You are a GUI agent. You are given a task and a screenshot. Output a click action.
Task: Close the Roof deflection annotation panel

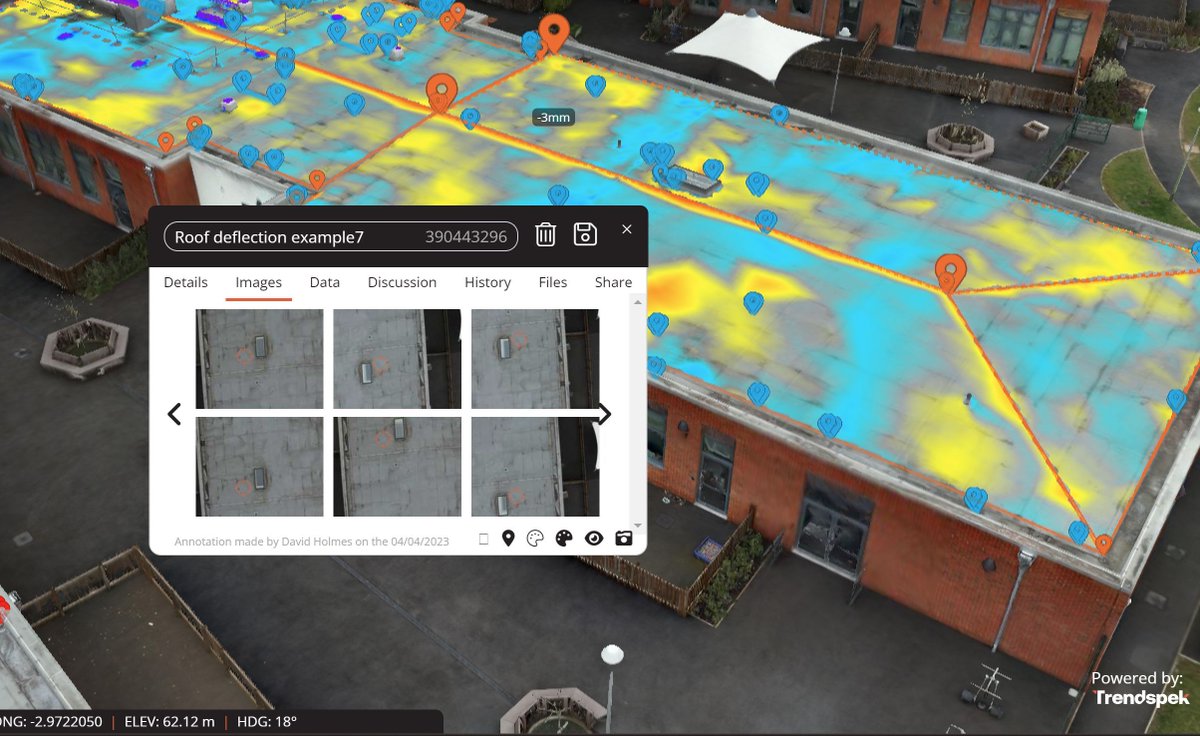[x=627, y=229]
